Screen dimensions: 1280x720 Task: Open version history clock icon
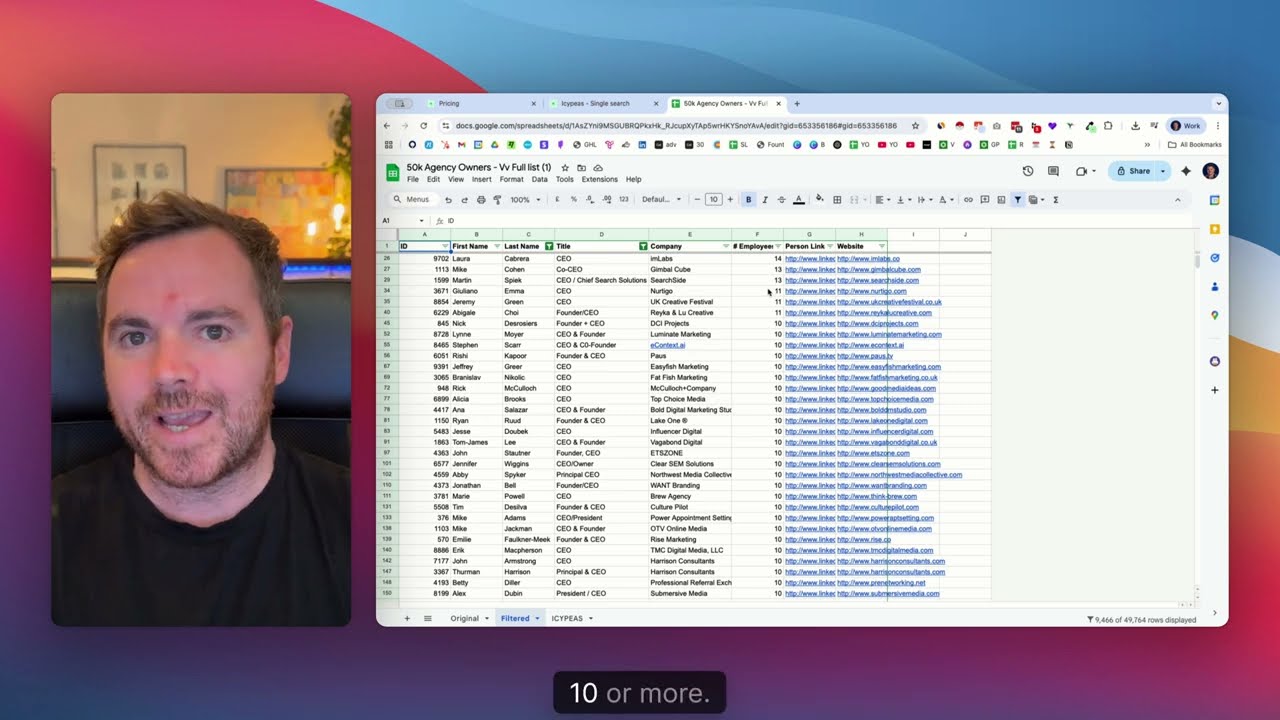click(x=1027, y=171)
